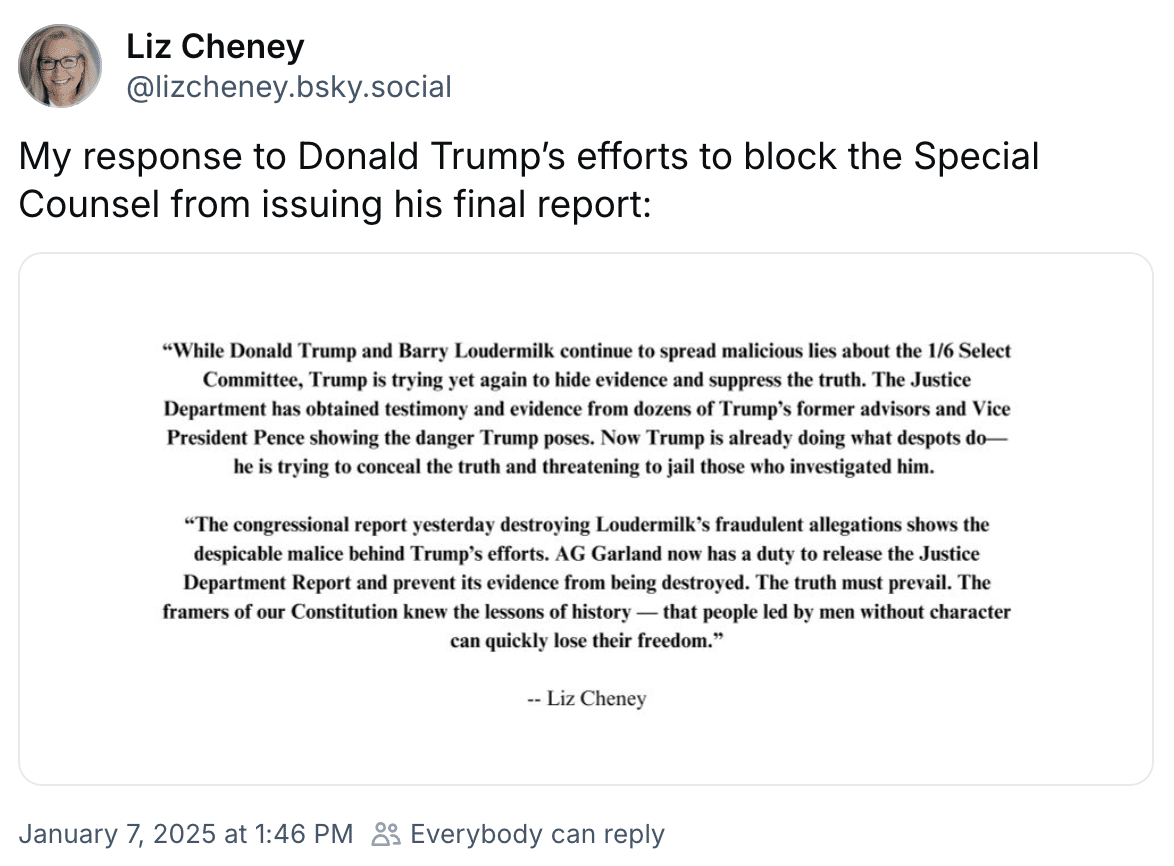Viewport: 1174px width, 866px height.
Task: Open the Liz Cheney display name link
Action: [215, 46]
